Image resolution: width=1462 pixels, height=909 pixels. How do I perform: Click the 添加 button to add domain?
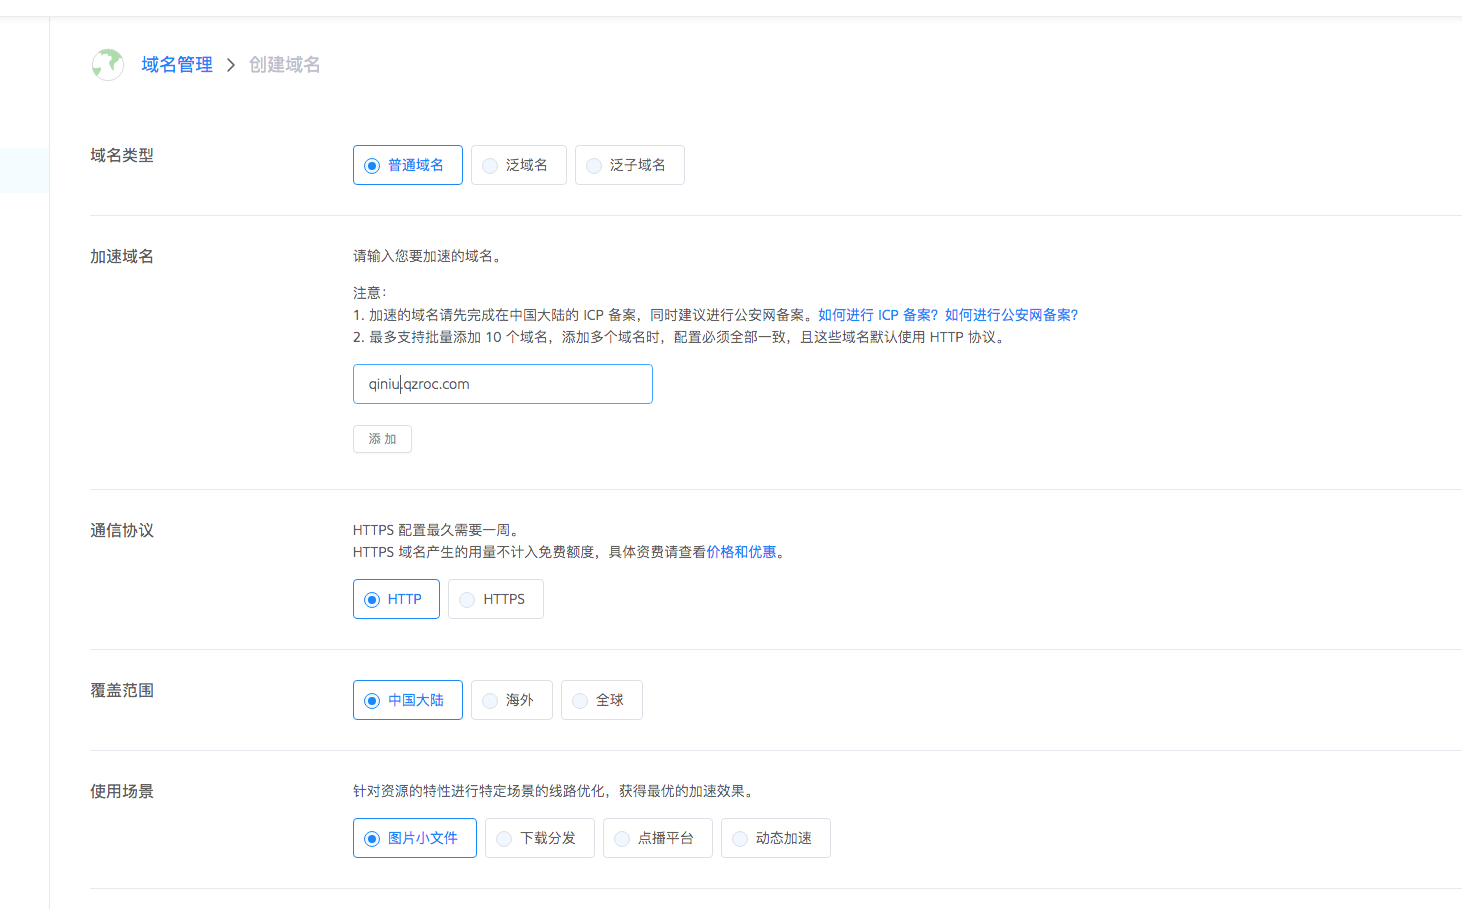(x=382, y=438)
